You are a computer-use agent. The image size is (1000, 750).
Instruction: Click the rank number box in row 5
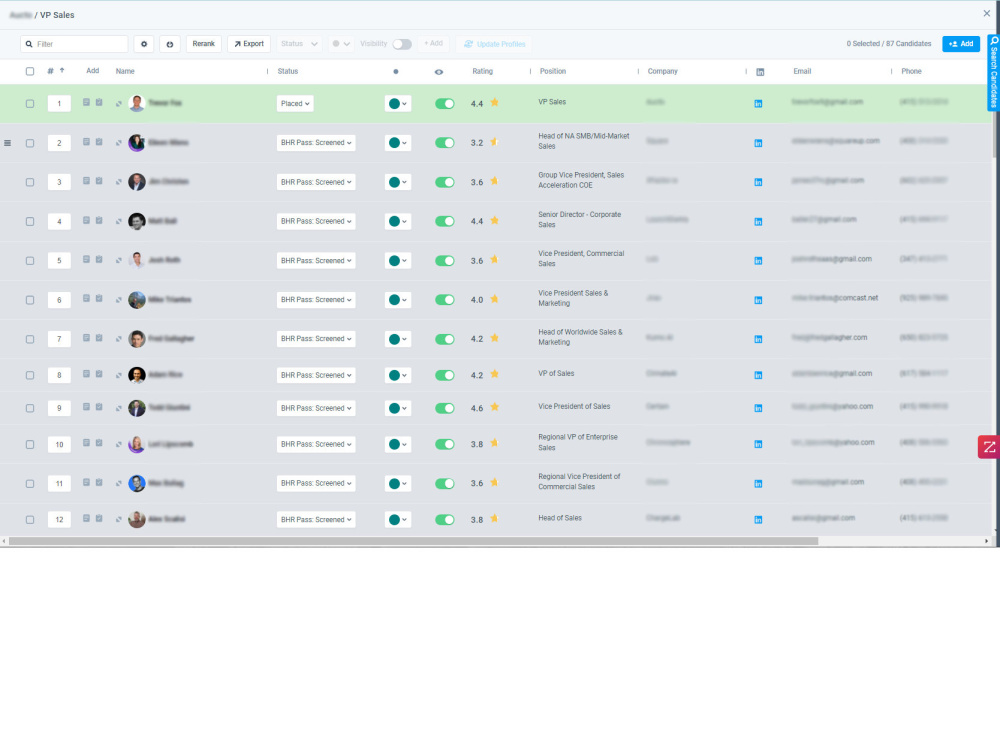(x=59, y=261)
